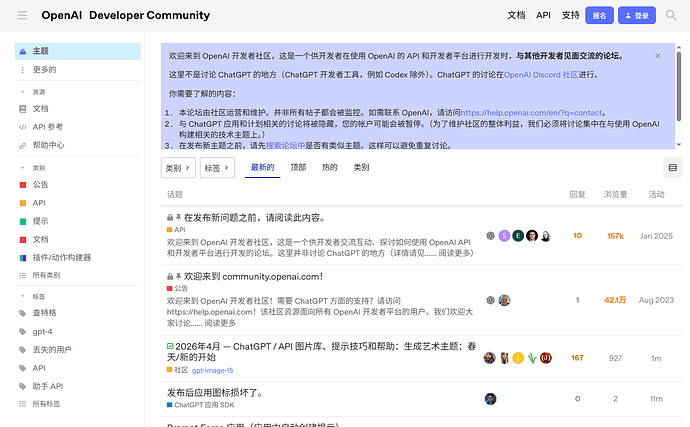Open topic 欢迎来到 community.openai.com!
Screen dimensions: 690x427
253,276
